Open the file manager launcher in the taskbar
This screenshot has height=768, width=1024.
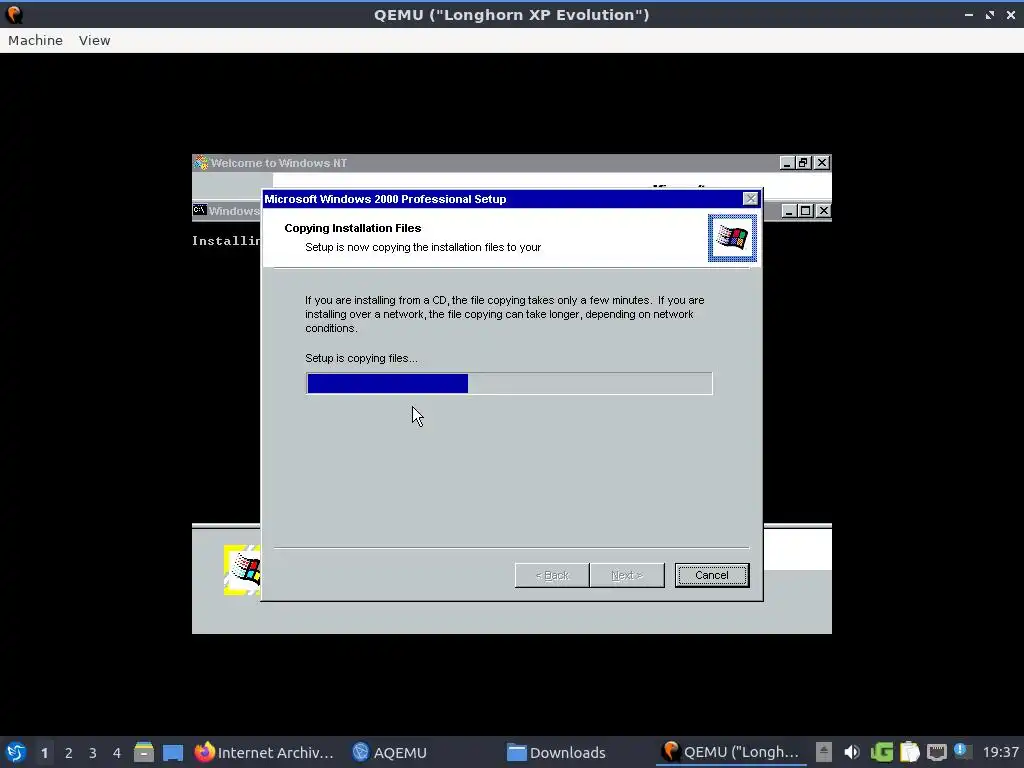coord(144,752)
